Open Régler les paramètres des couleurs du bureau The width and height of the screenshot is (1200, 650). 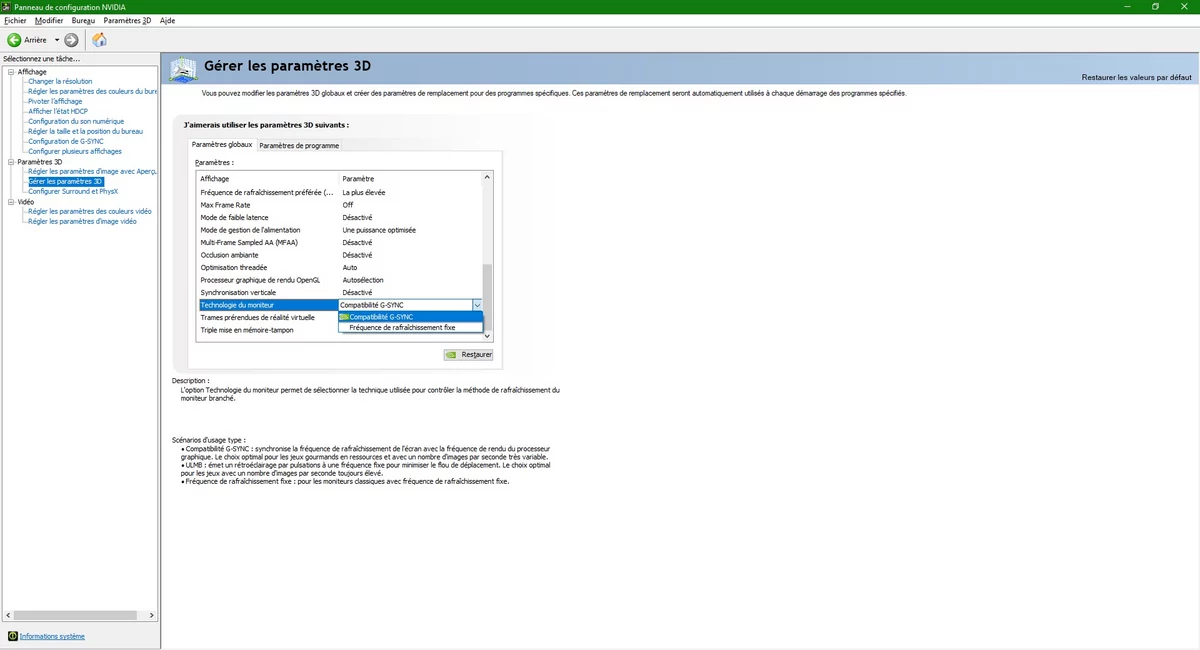[x=92, y=92]
